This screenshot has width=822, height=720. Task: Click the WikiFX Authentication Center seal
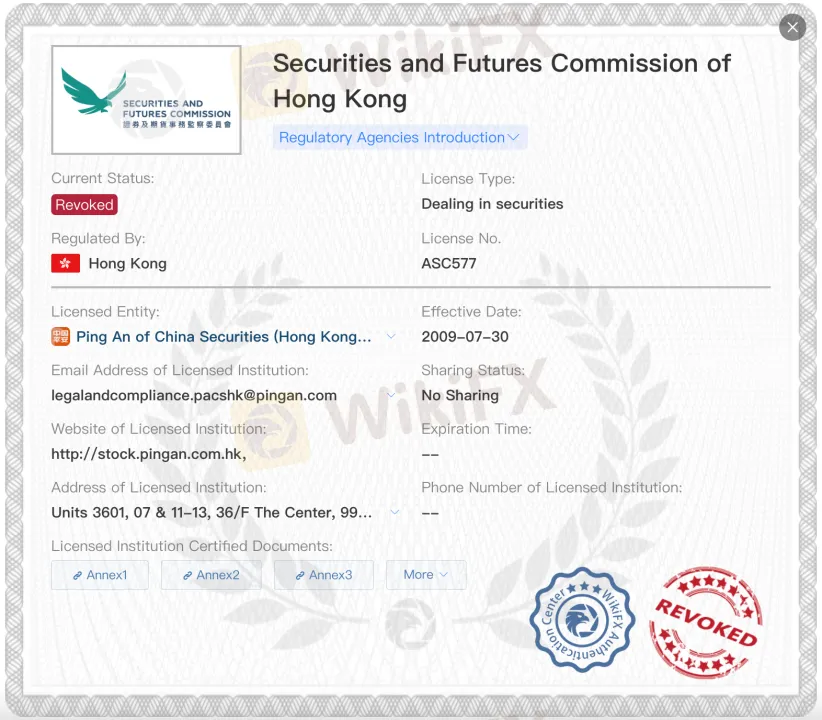coord(583,620)
